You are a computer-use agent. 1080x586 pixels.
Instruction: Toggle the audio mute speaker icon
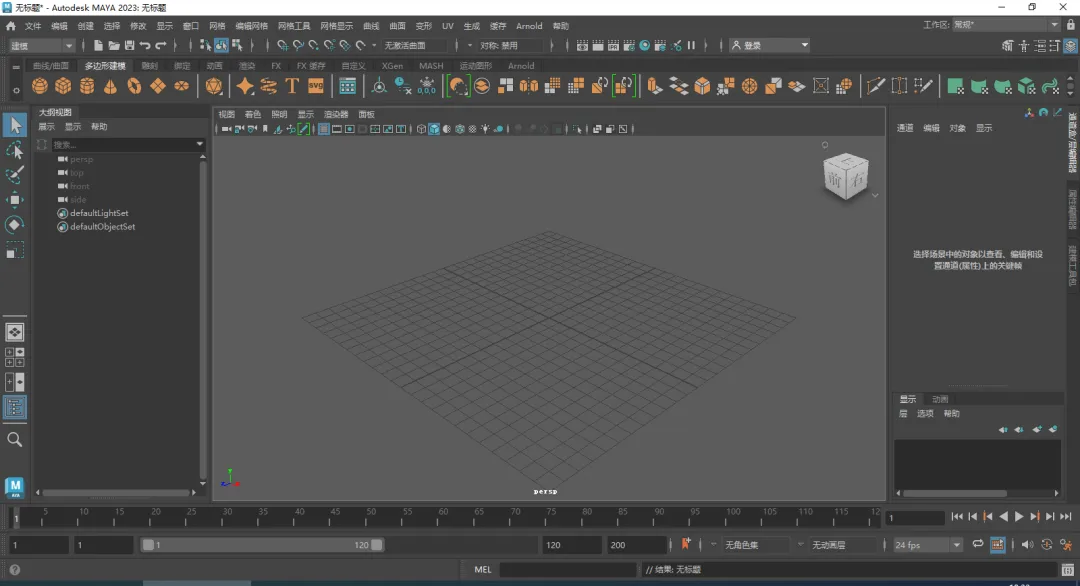(x=1027, y=544)
